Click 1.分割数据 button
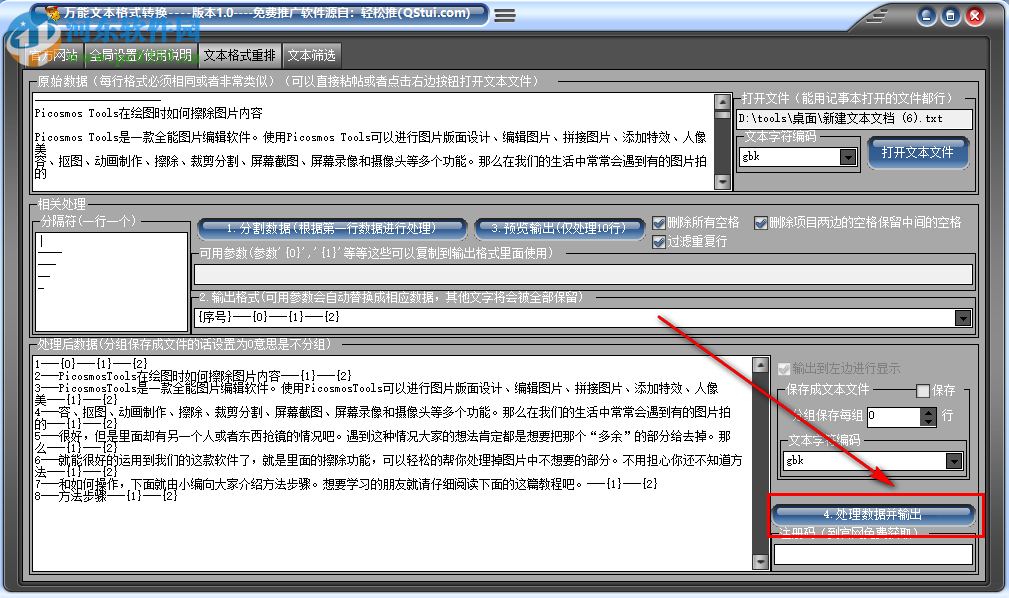The width and height of the screenshot is (1009, 598). [332, 229]
